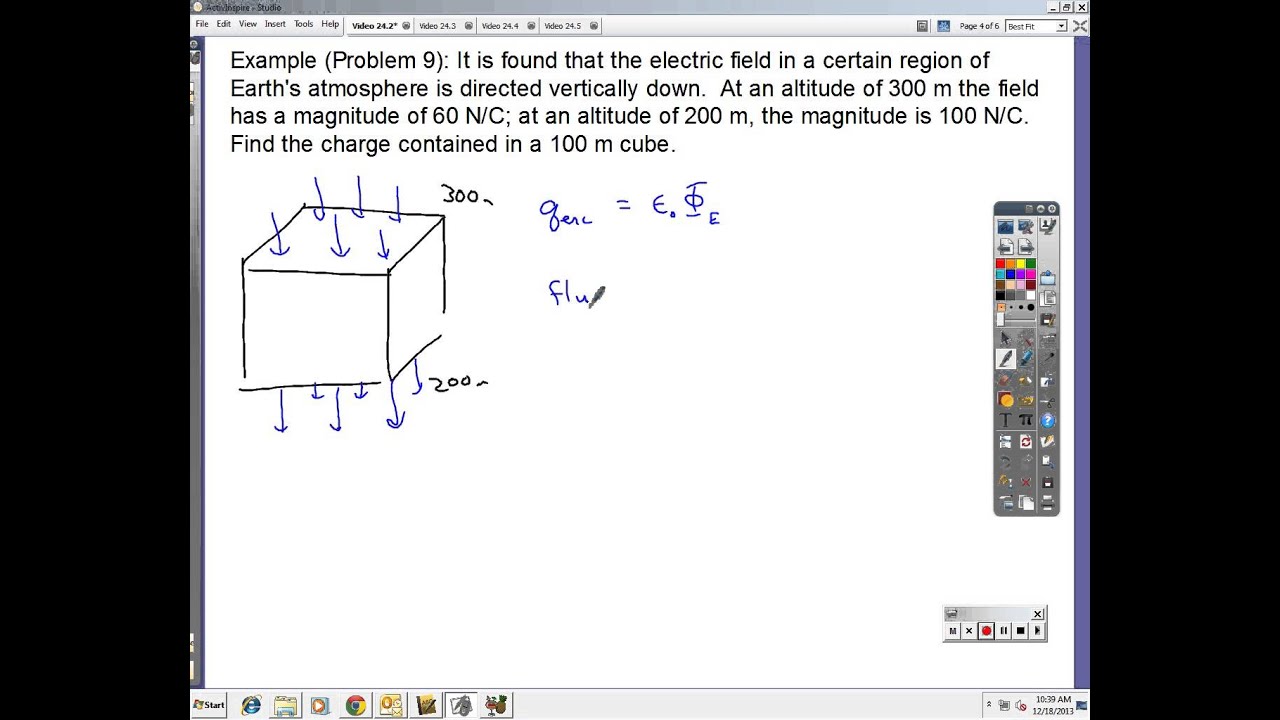Viewport: 1280px width, 720px height.
Task: Open the Edit menu
Action: (x=224, y=24)
